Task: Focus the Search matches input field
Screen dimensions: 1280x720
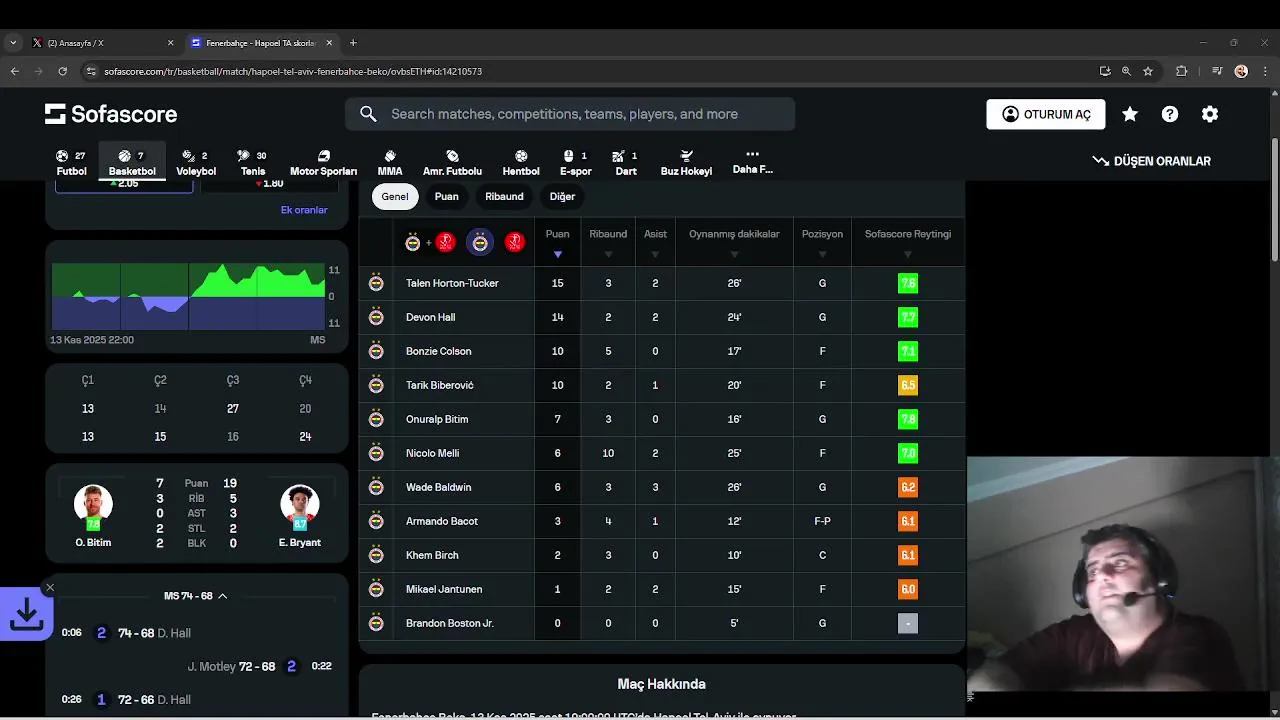Action: point(570,114)
